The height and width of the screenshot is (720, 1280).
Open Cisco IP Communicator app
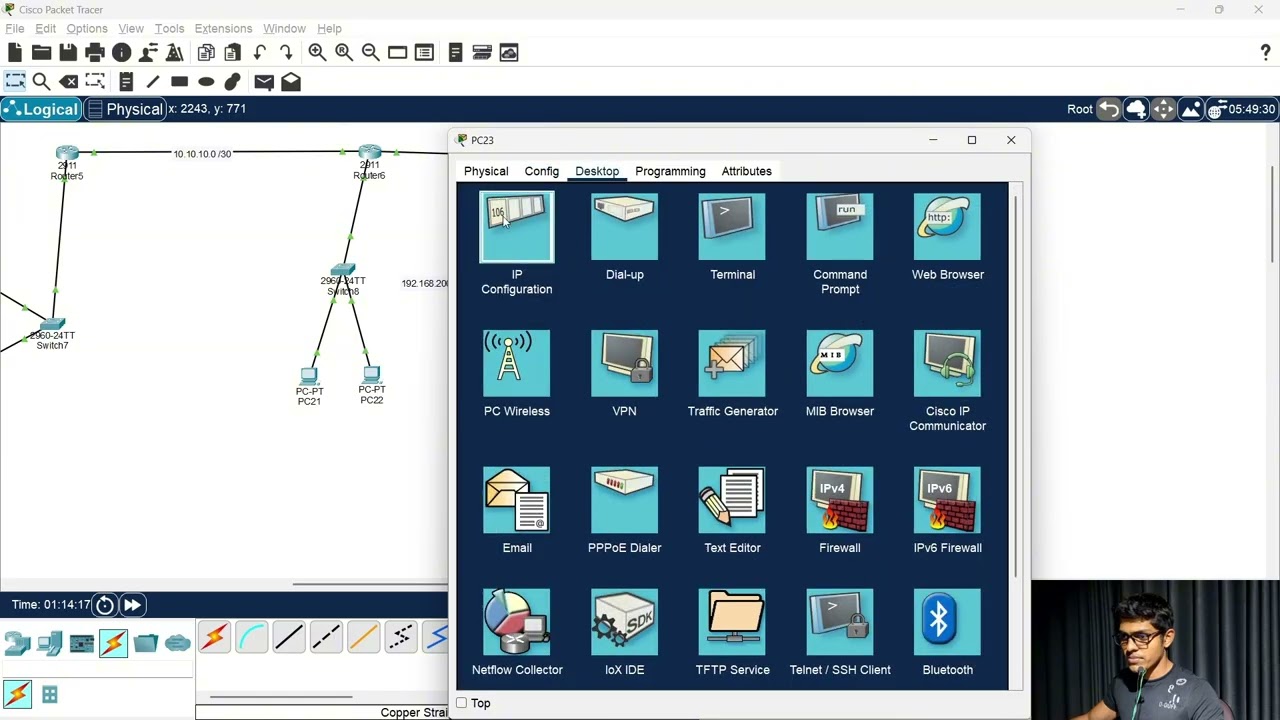coord(947,363)
